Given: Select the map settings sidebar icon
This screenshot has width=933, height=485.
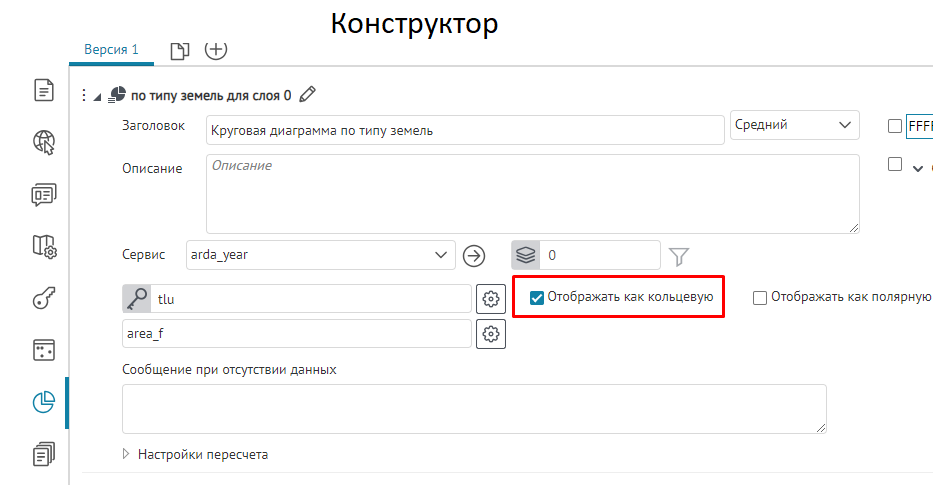Looking at the screenshot, I should tap(44, 246).
